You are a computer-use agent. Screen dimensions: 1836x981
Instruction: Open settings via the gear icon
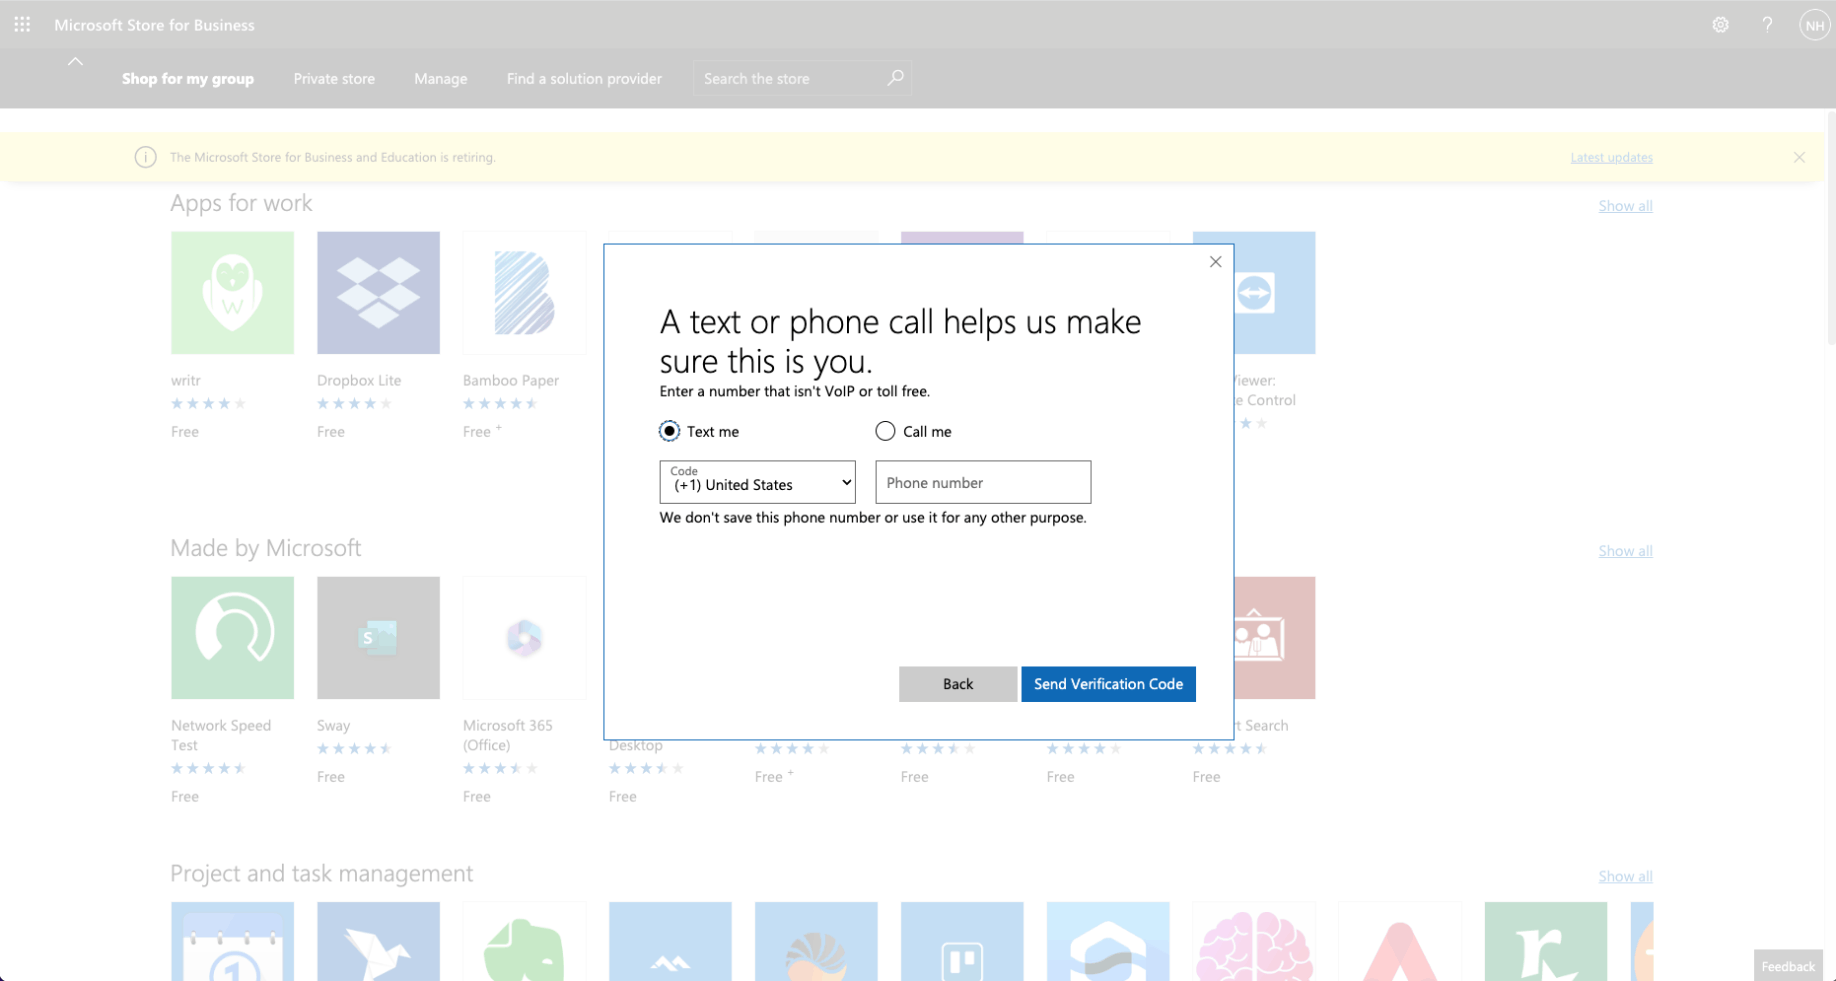click(x=1720, y=25)
